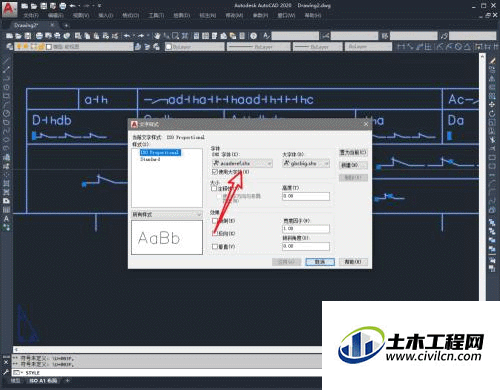Viewport: 500px width, 390px height.
Task: Open the SHX font acaderef.shx dropdown
Action: [x=242, y=163]
